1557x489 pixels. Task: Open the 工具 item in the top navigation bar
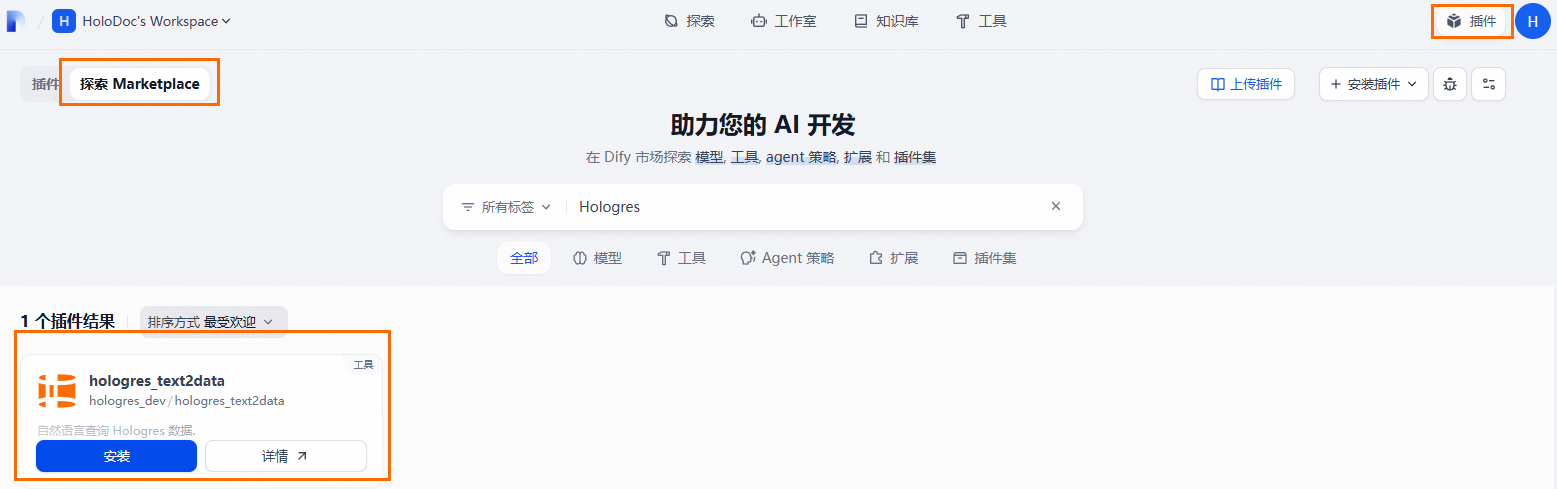click(981, 21)
